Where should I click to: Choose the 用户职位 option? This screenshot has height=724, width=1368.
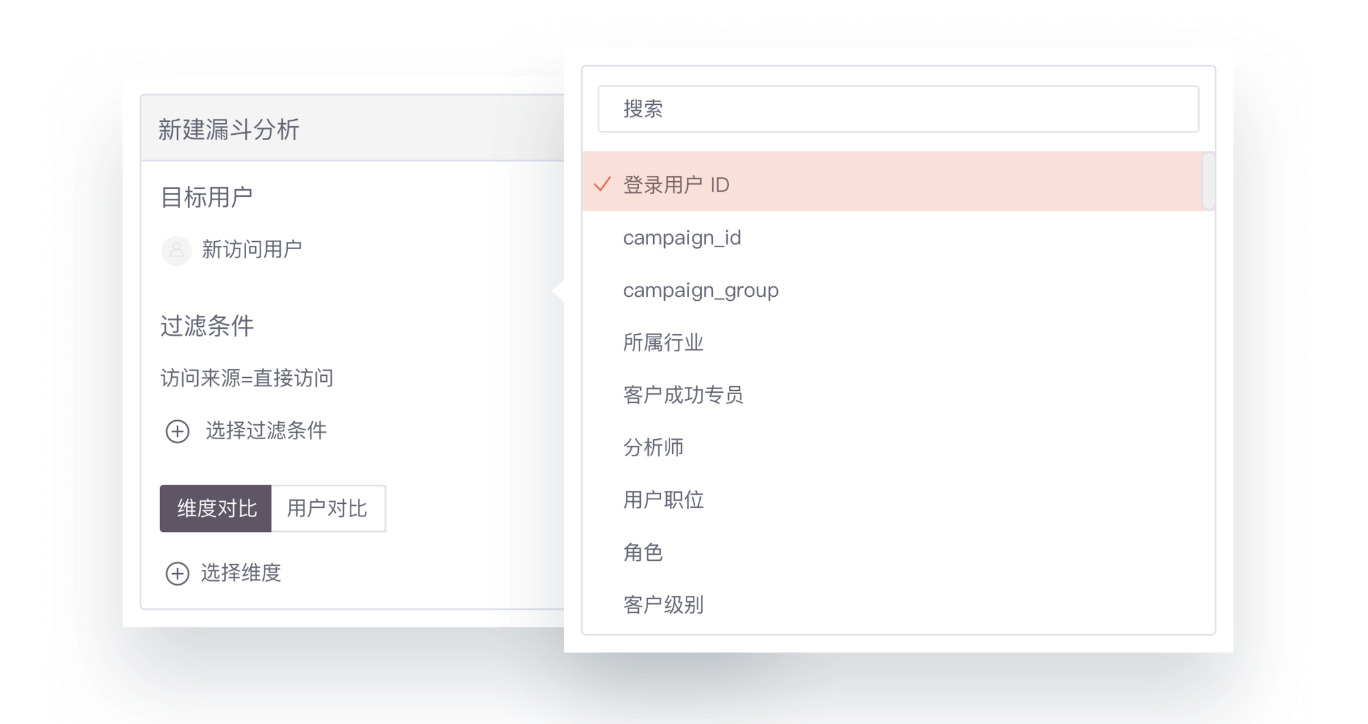click(x=665, y=499)
